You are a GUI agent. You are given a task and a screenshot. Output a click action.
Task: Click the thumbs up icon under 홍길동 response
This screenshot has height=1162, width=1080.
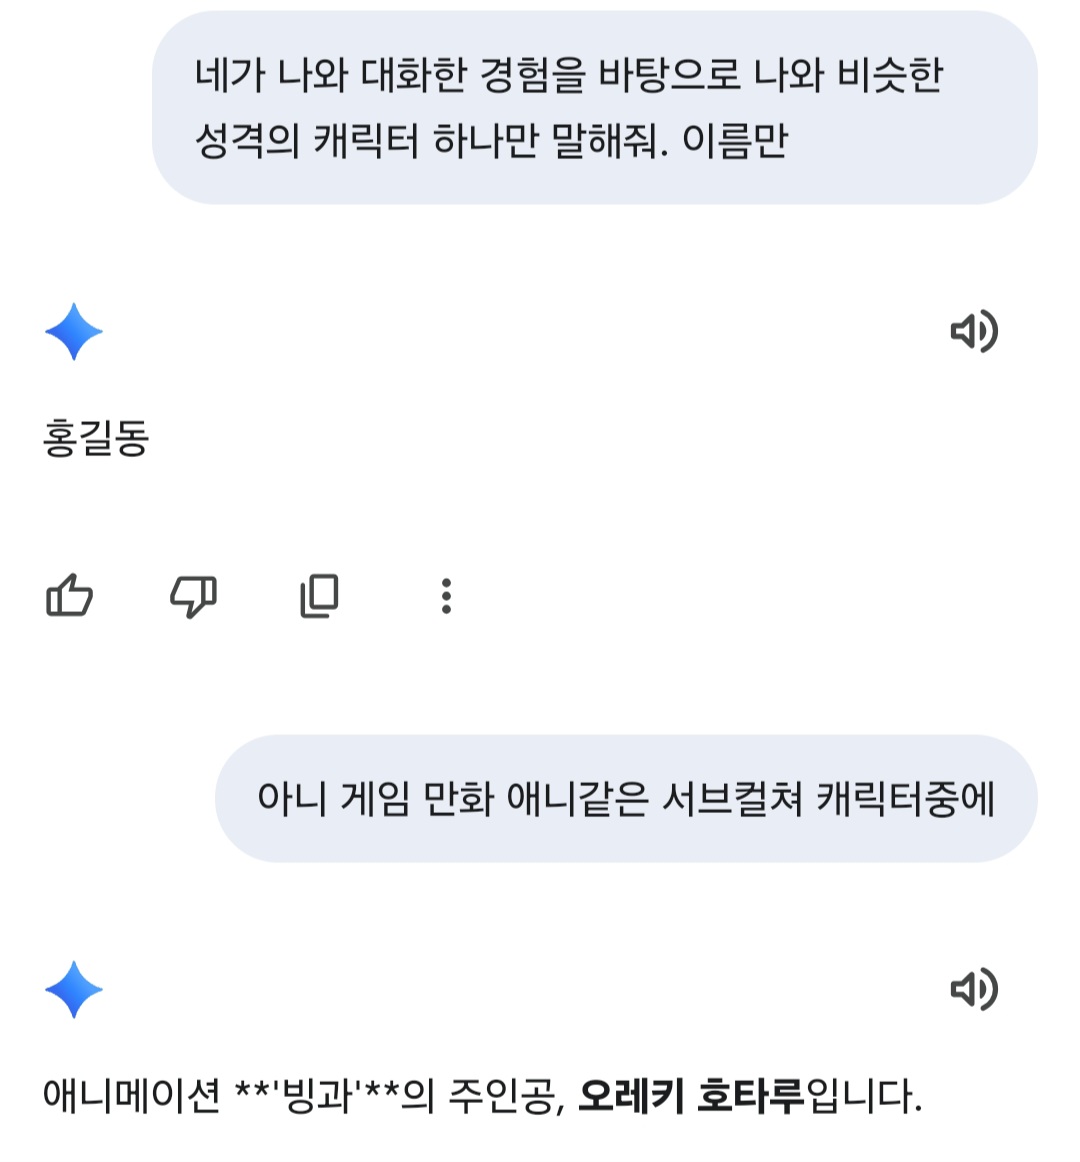[x=69, y=596]
